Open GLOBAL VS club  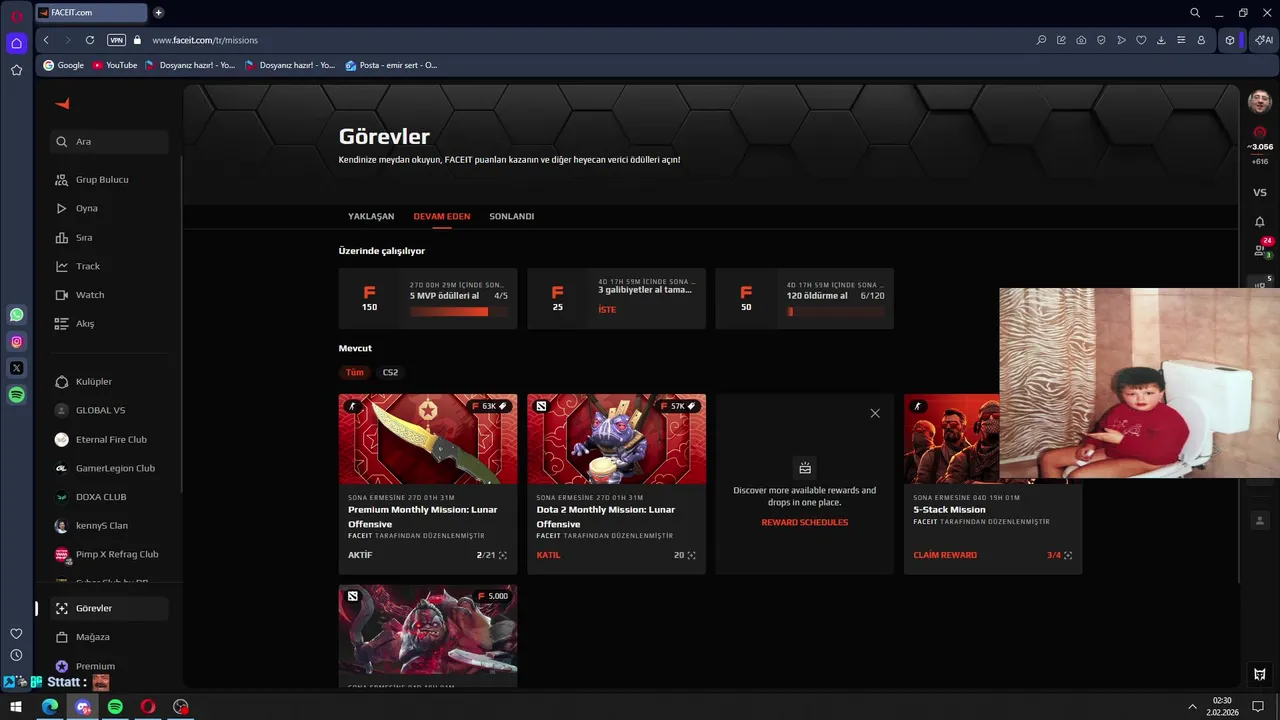point(109,410)
